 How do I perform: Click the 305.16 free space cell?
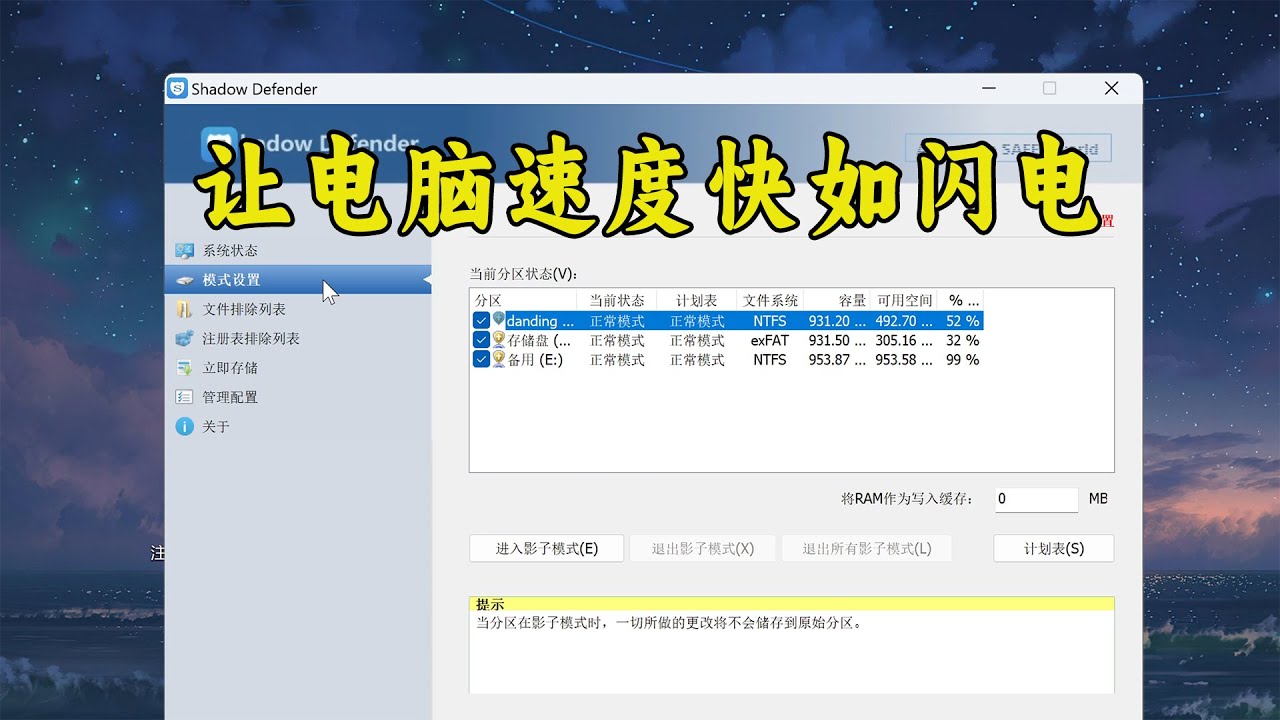point(904,340)
